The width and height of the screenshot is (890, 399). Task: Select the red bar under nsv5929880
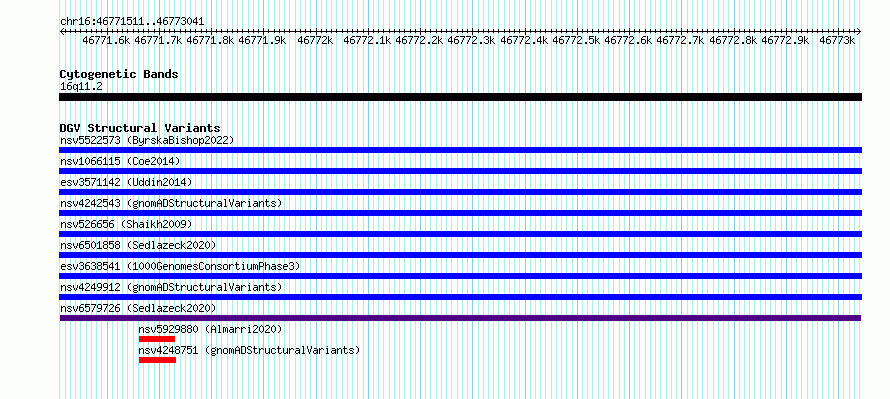click(x=157, y=339)
